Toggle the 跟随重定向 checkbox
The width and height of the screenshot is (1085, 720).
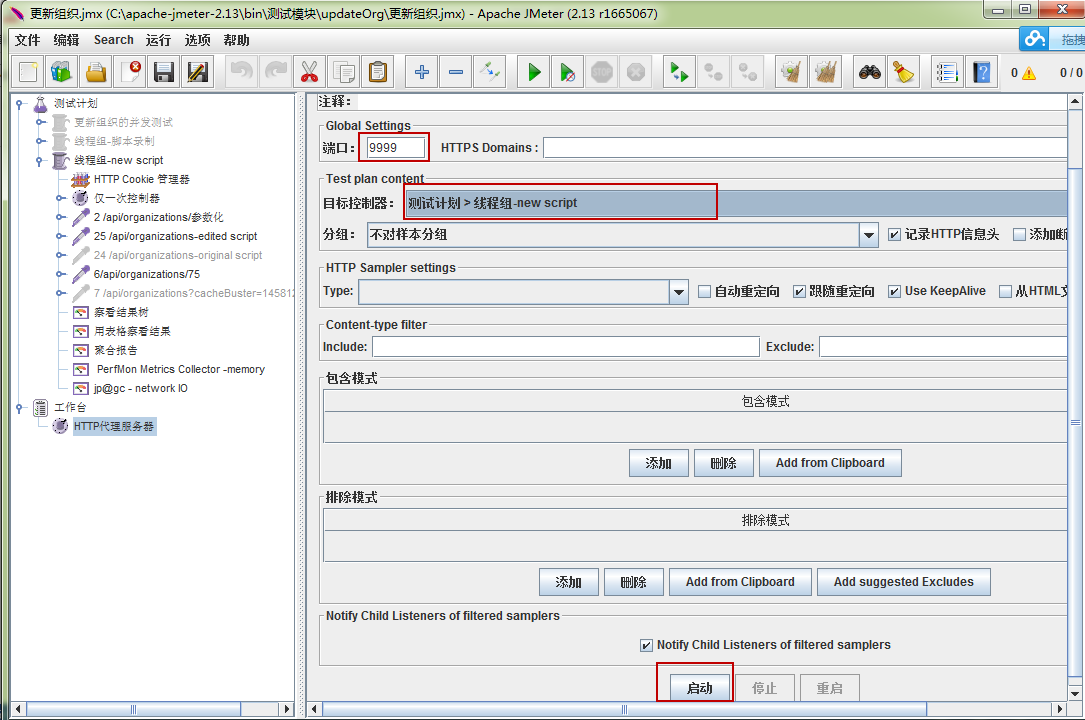799,291
